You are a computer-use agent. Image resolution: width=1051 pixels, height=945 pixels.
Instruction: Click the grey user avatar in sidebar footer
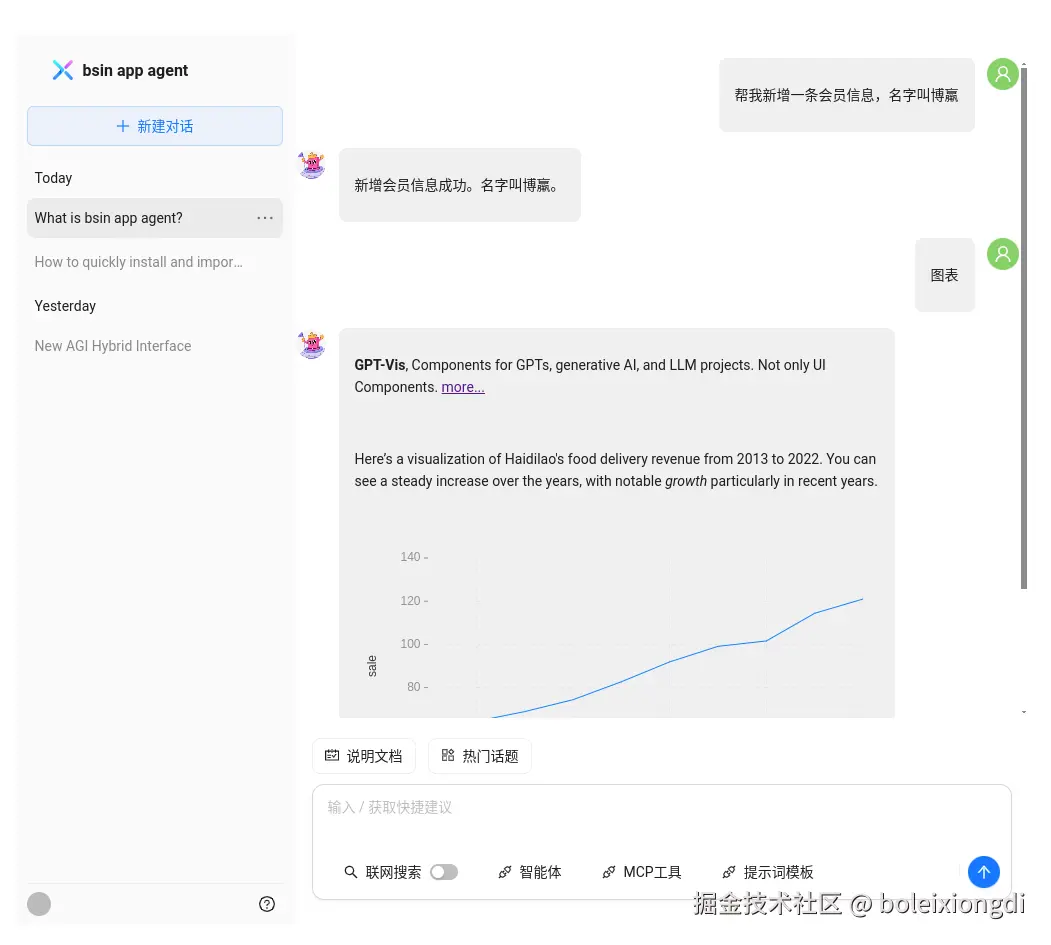(x=39, y=903)
